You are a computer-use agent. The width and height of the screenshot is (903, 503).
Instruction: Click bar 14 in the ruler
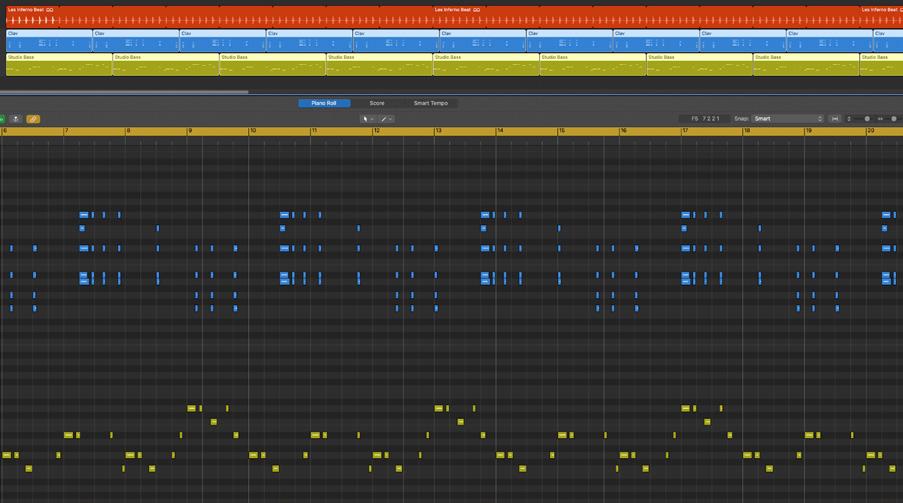coord(500,131)
